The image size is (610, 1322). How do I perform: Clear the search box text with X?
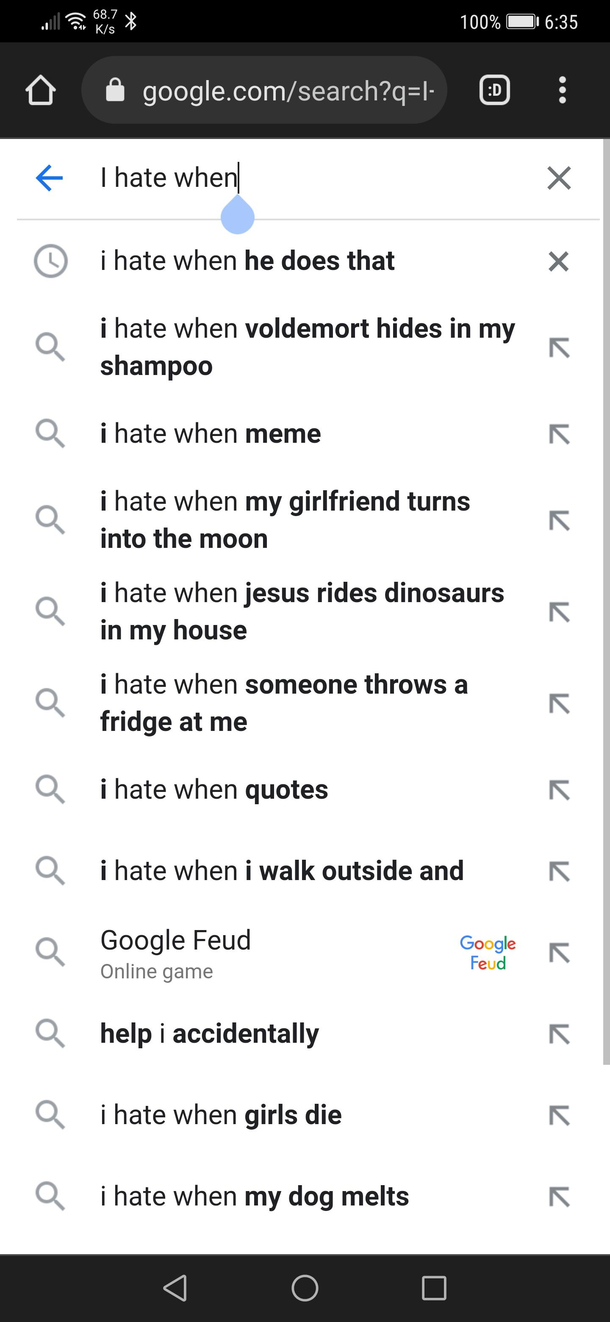559,178
